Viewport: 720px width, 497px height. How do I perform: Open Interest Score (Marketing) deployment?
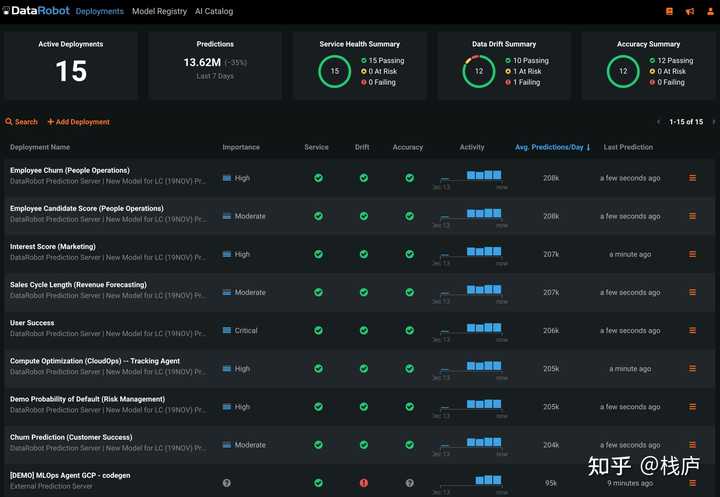click(53, 247)
